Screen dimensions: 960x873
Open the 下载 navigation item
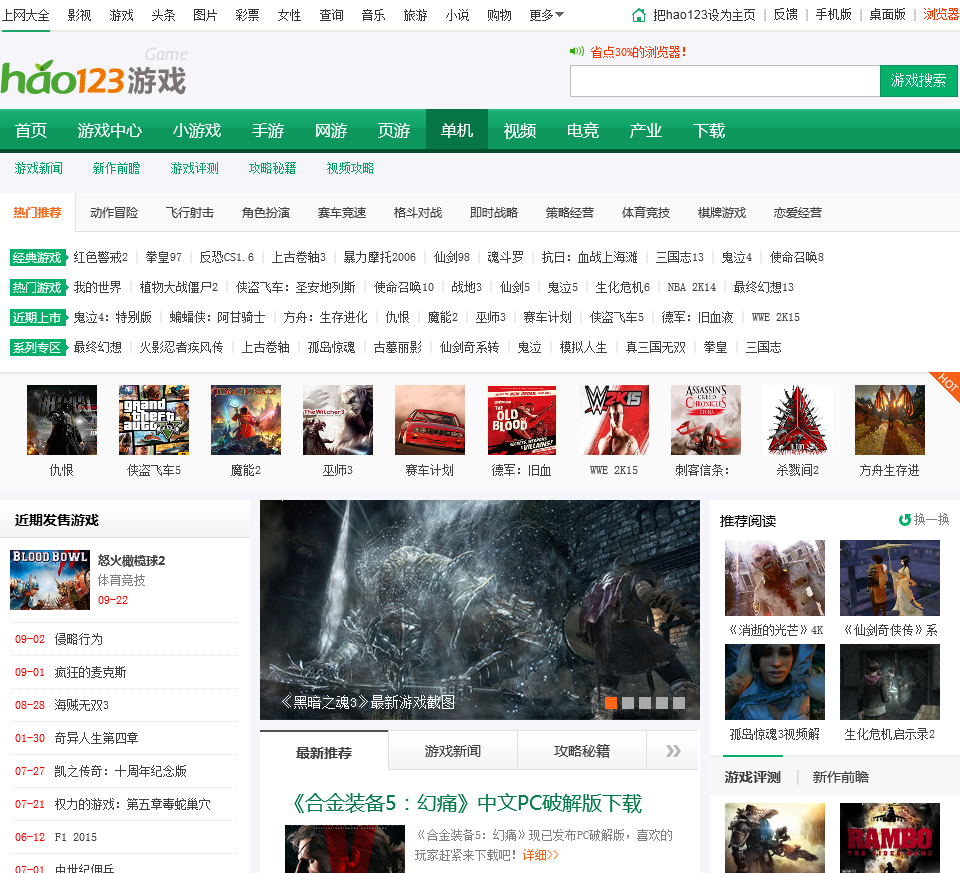click(x=708, y=130)
